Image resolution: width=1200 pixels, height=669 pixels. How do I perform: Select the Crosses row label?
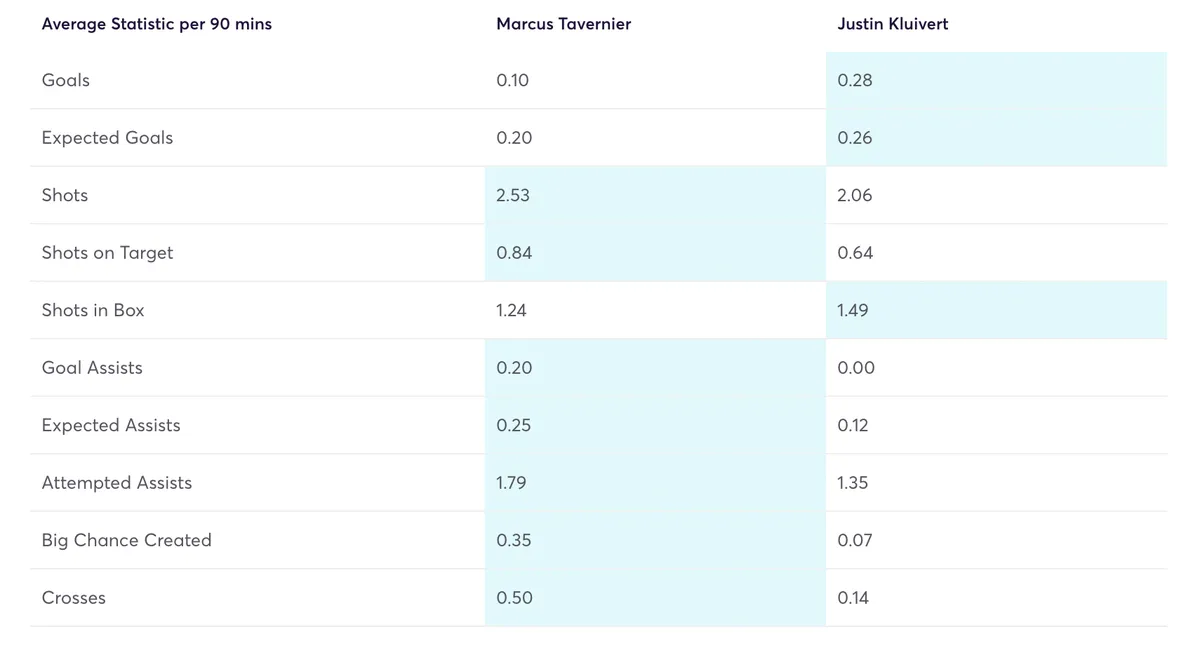click(x=73, y=598)
